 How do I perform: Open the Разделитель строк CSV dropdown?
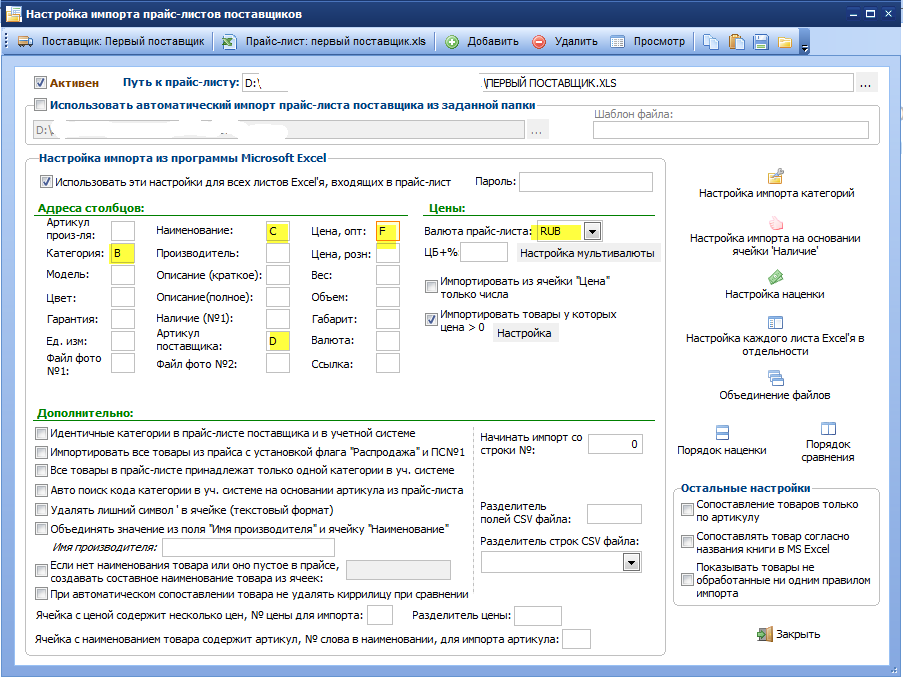(632, 562)
